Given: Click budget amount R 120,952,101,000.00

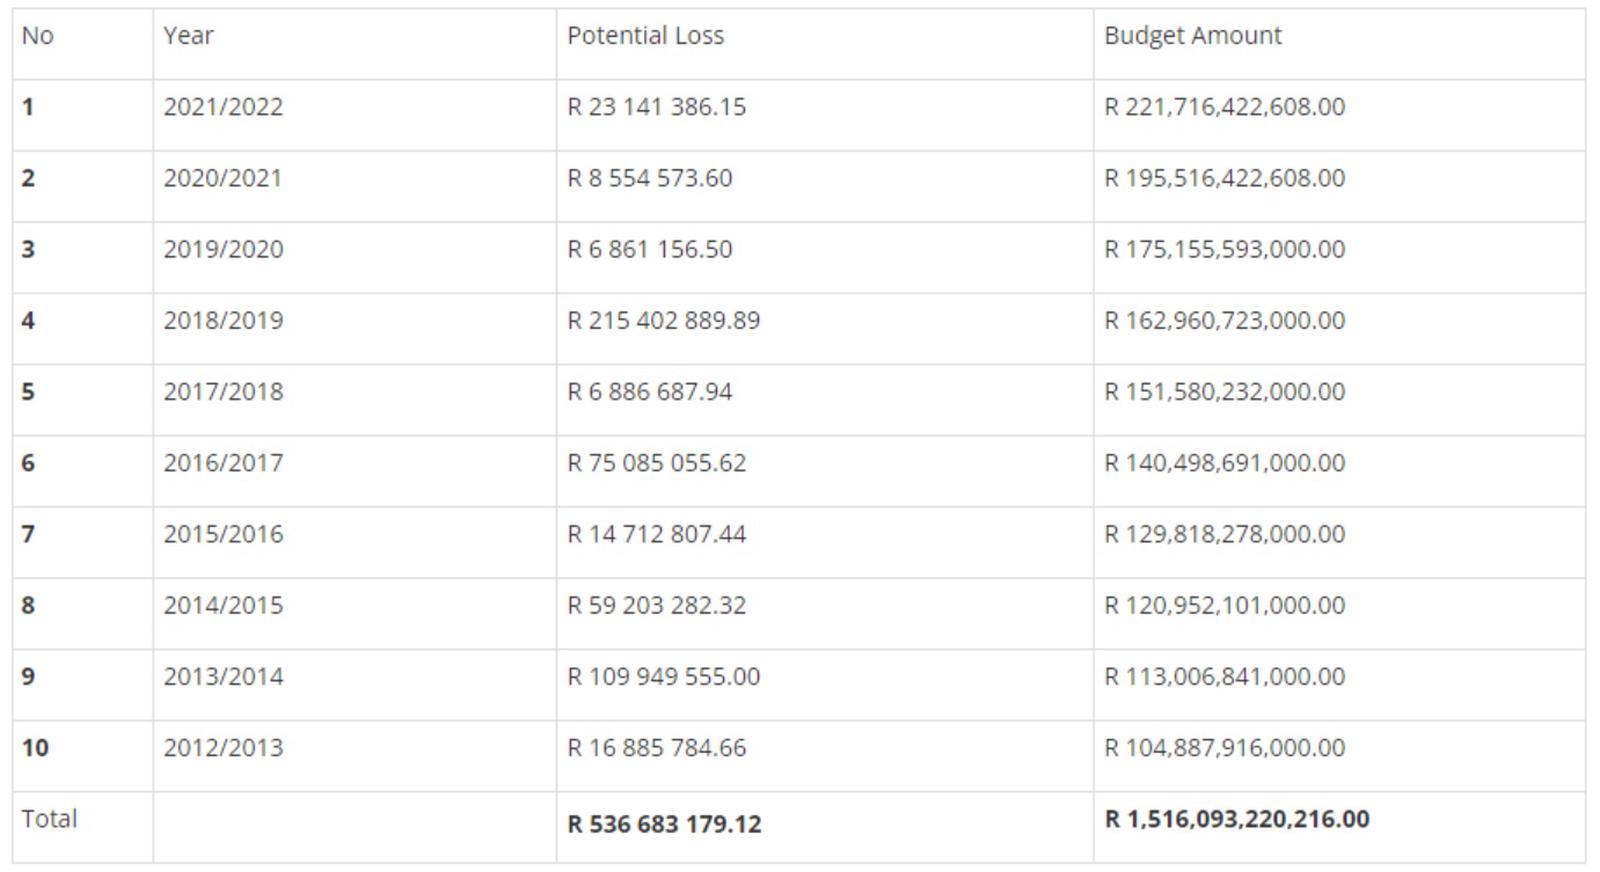Looking at the screenshot, I should pyautogui.click(x=1224, y=606).
